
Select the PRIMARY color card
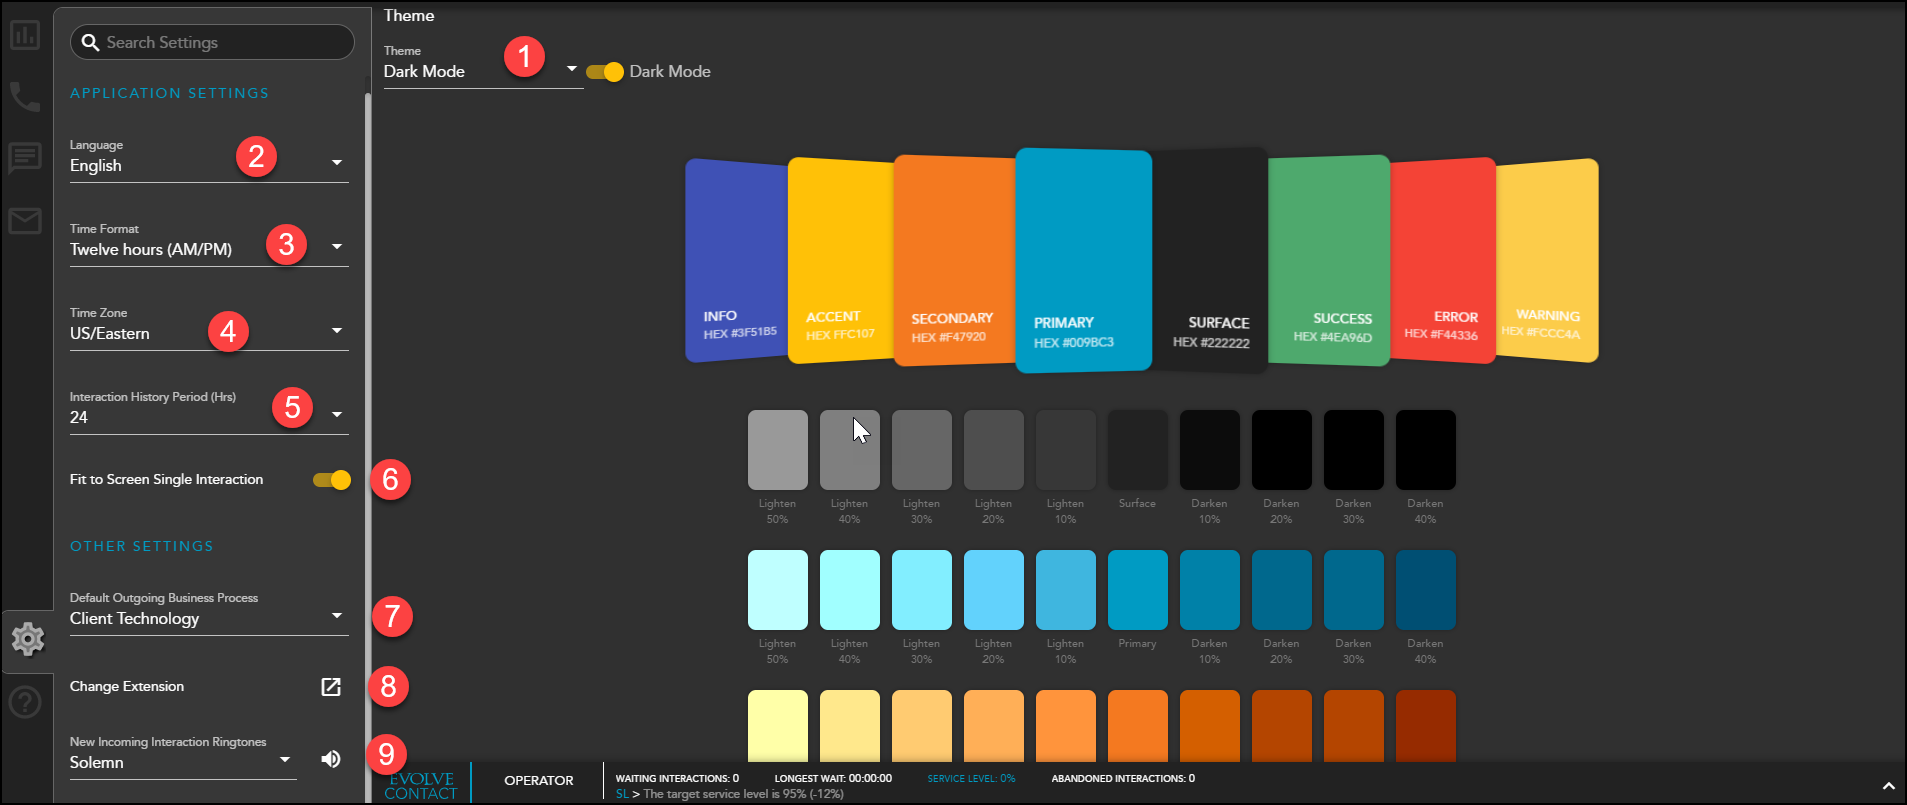(x=1082, y=260)
